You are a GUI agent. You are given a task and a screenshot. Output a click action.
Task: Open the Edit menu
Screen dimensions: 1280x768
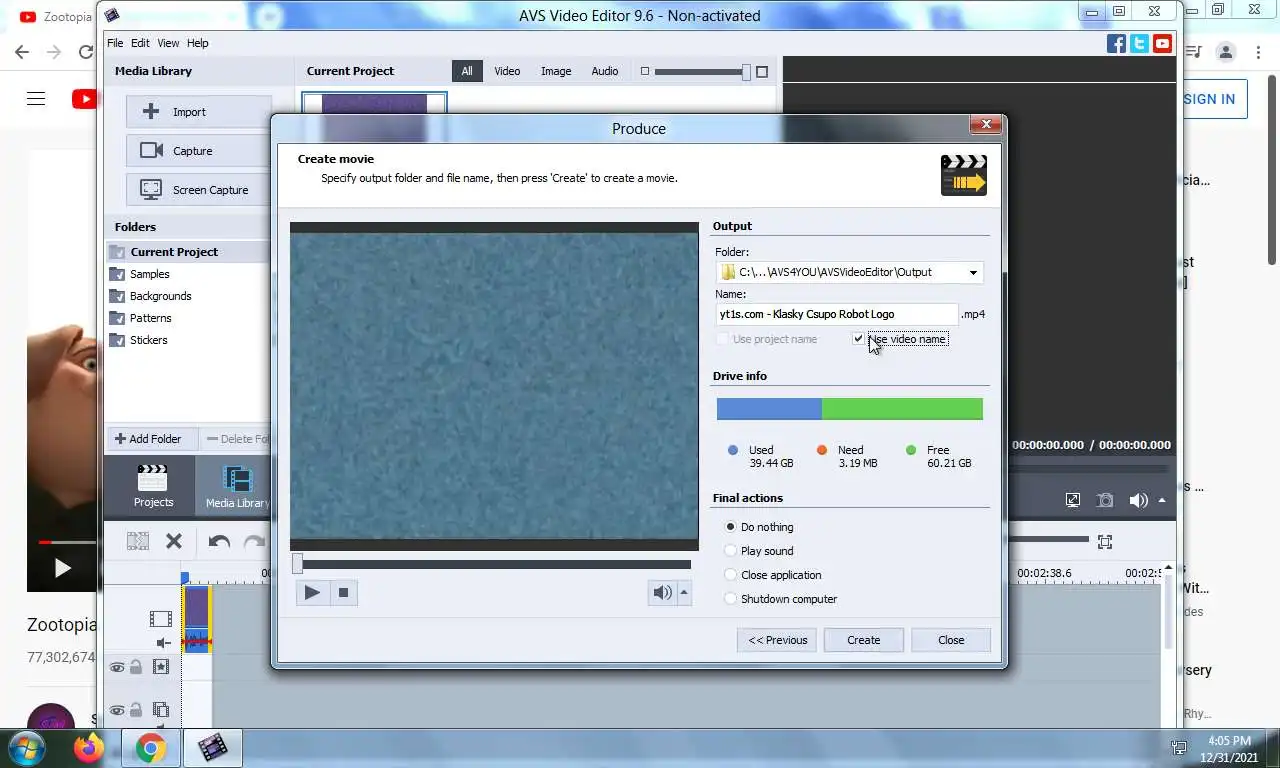[140, 43]
